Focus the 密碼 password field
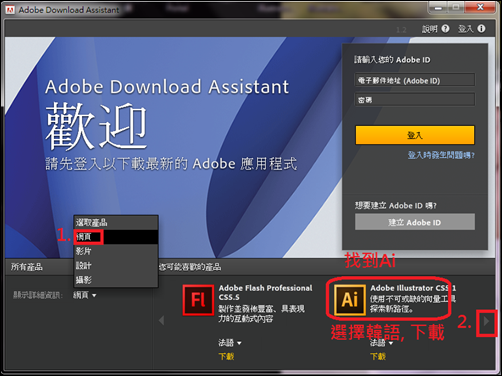The height and width of the screenshot is (376, 502). tap(415, 99)
